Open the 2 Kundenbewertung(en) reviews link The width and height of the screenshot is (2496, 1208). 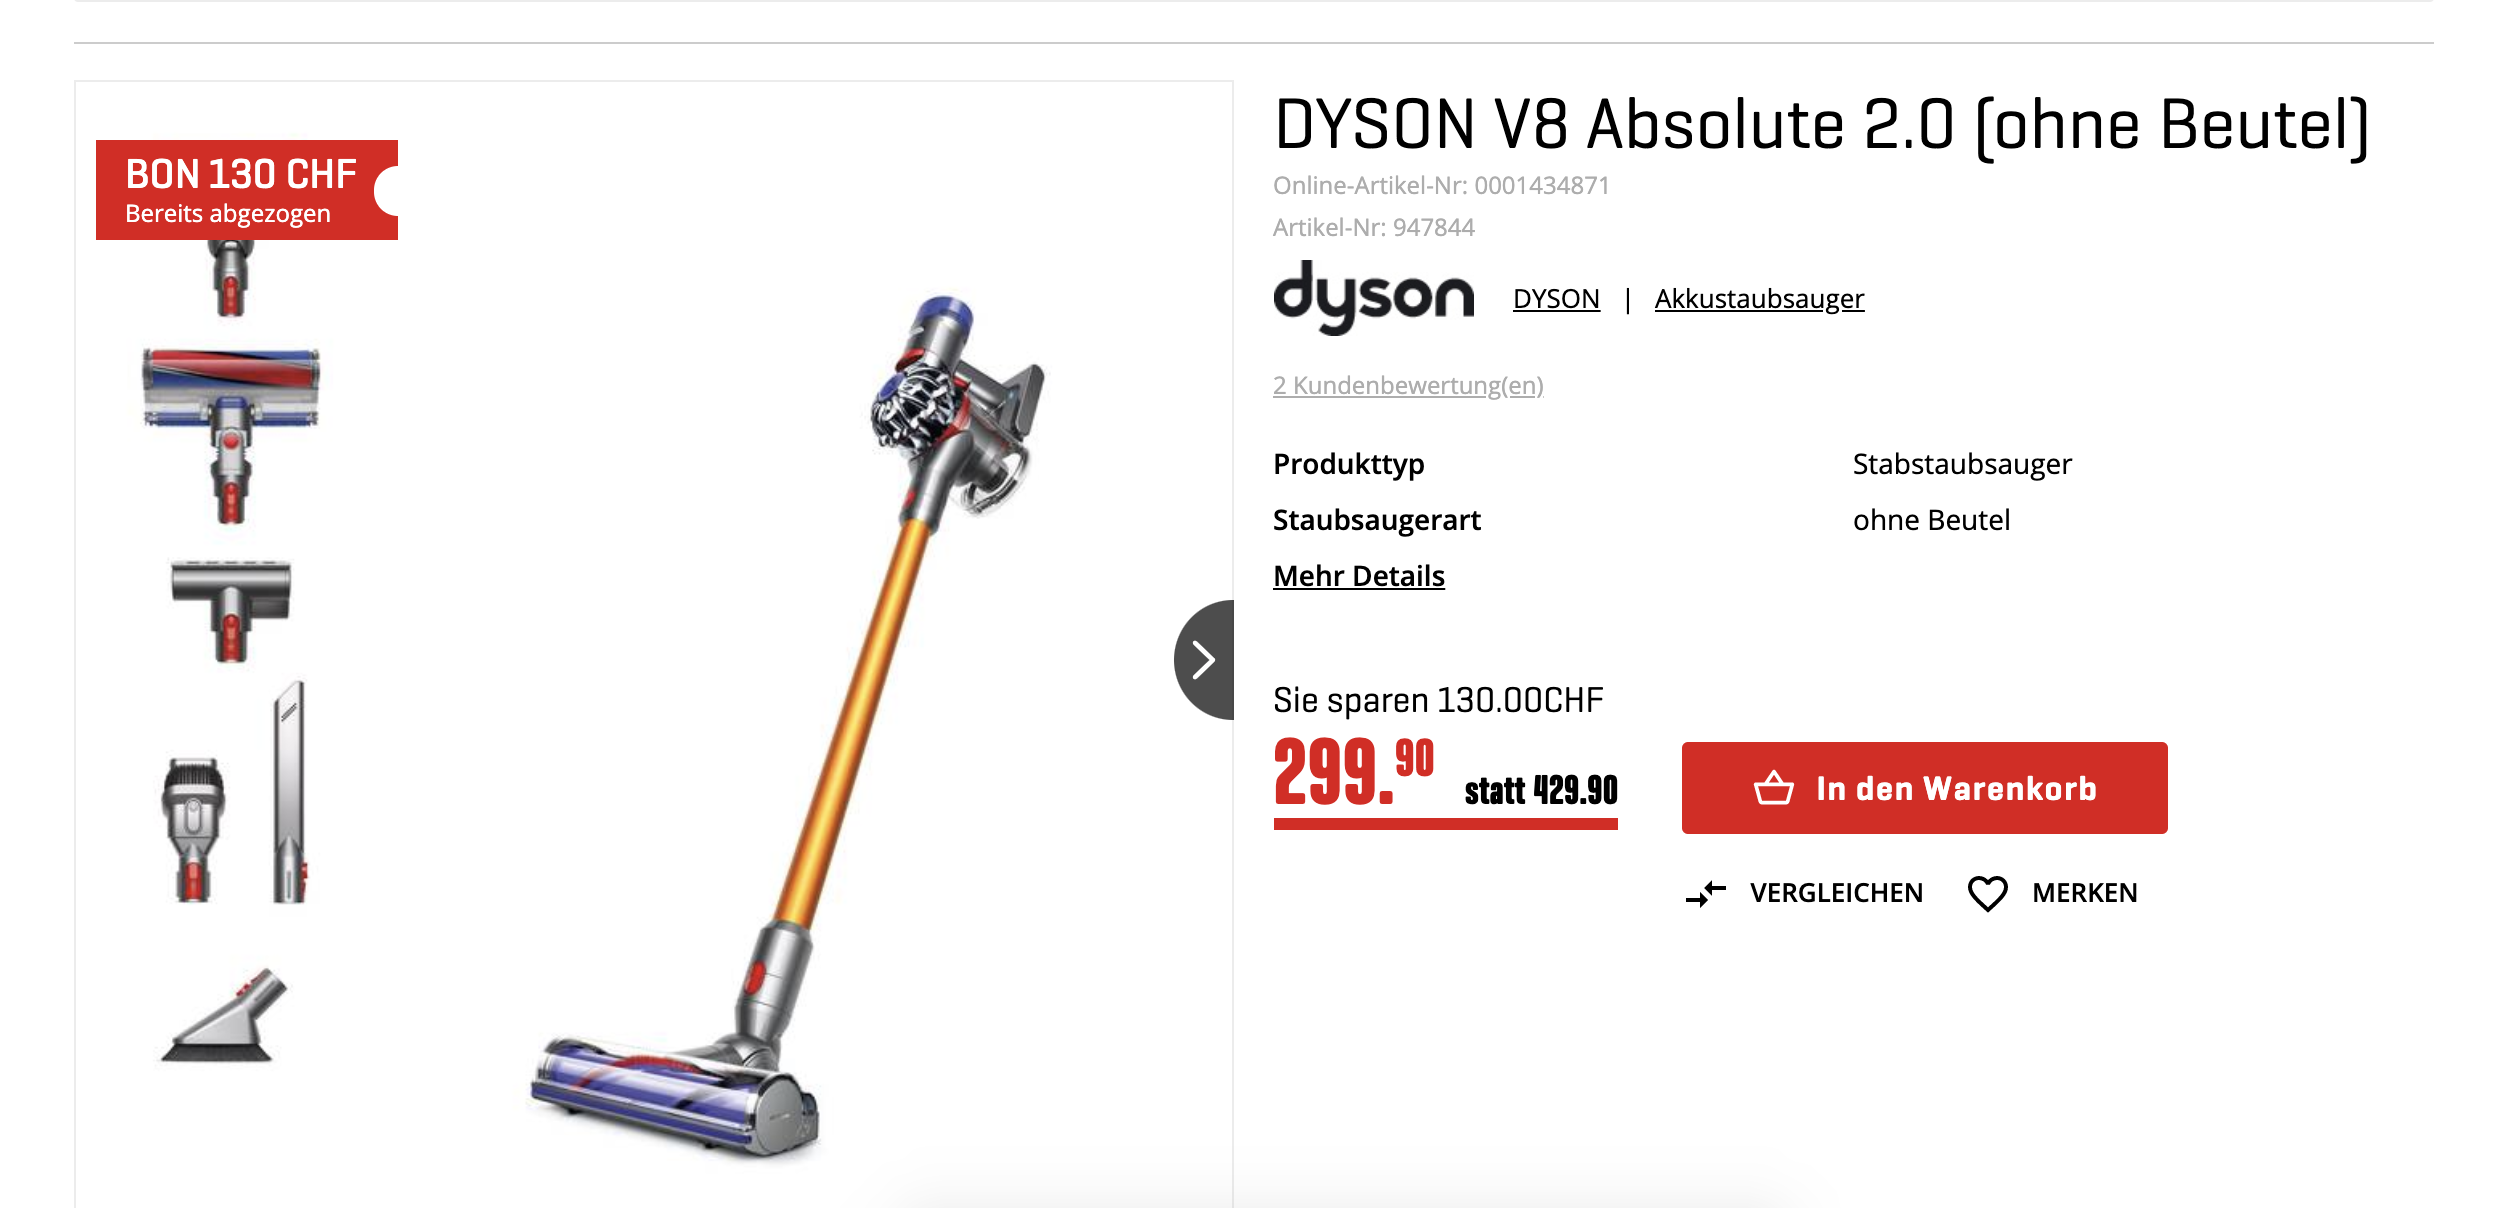click(x=1408, y=385)
